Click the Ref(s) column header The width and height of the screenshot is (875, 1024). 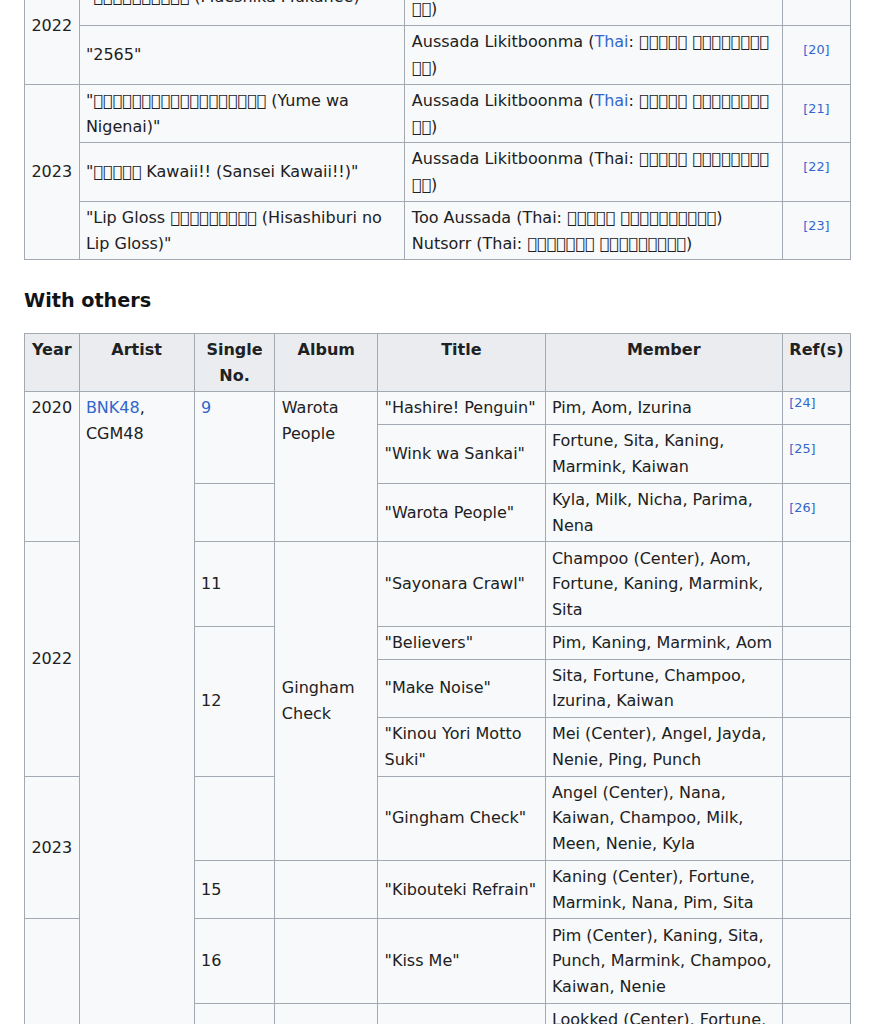coord(816,350)
